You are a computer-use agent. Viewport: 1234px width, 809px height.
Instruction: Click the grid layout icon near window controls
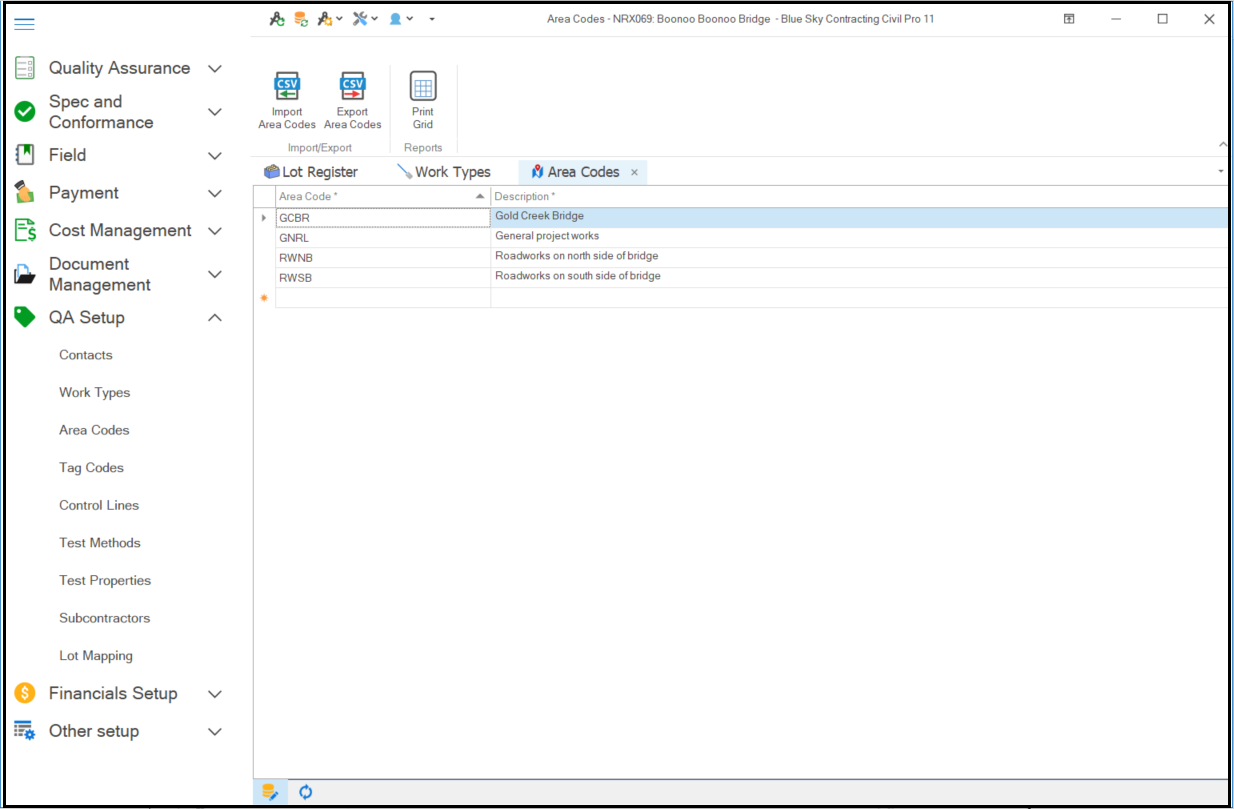(x=1068, y=18)
